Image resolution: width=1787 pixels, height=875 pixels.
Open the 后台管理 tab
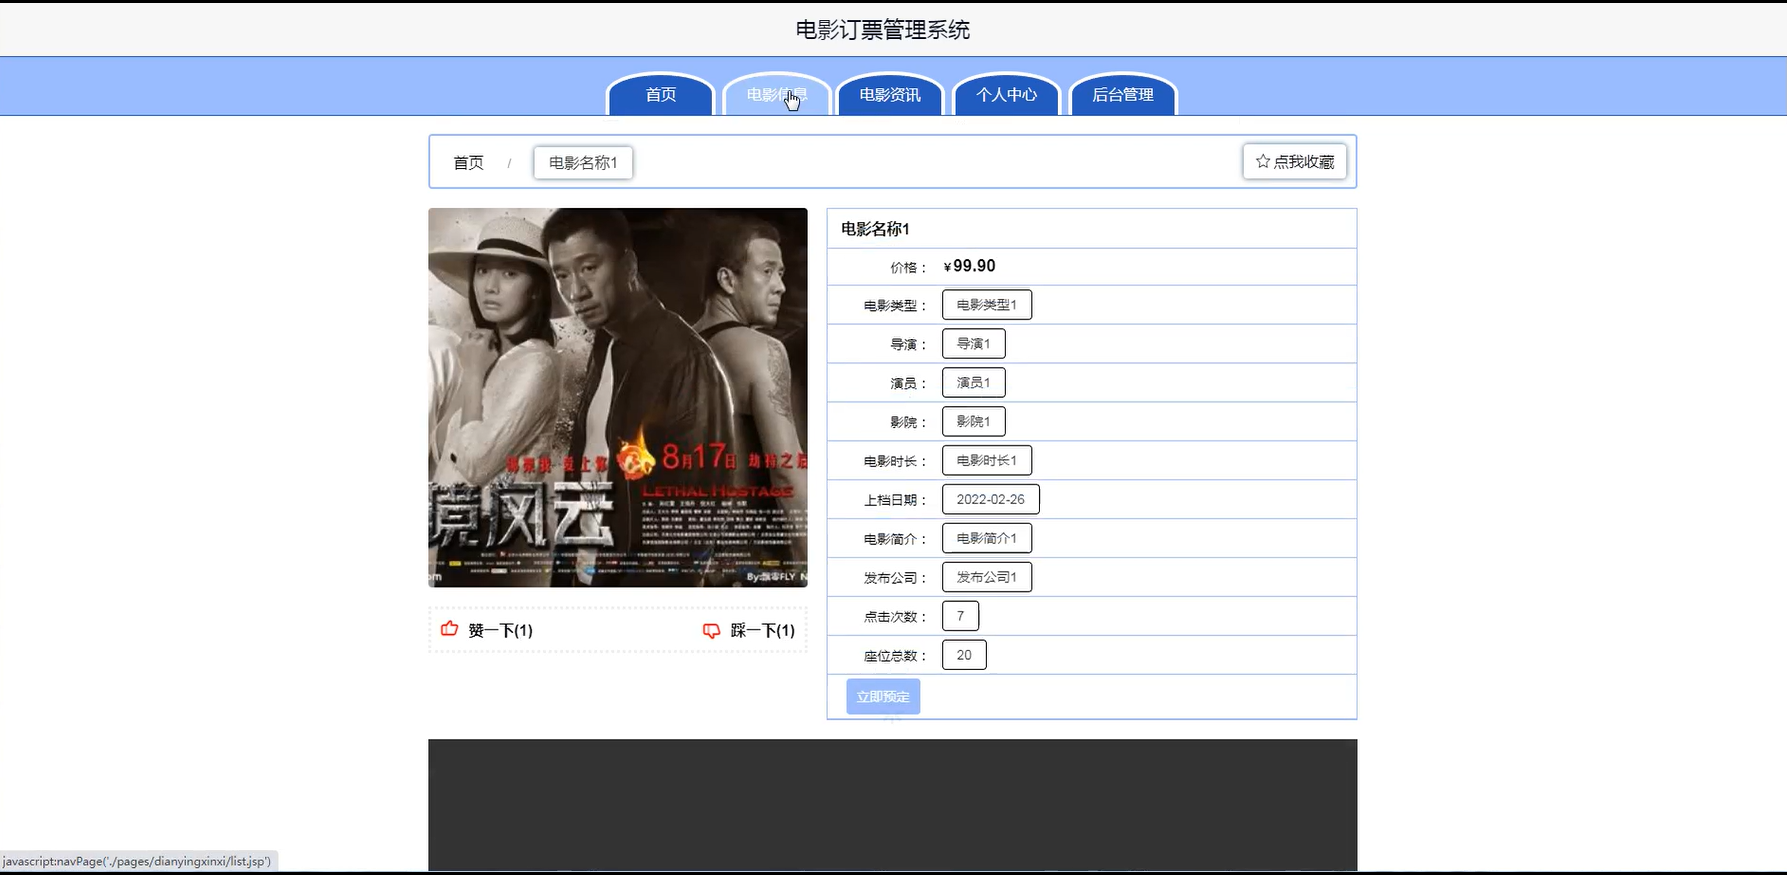pos(1123,94)
